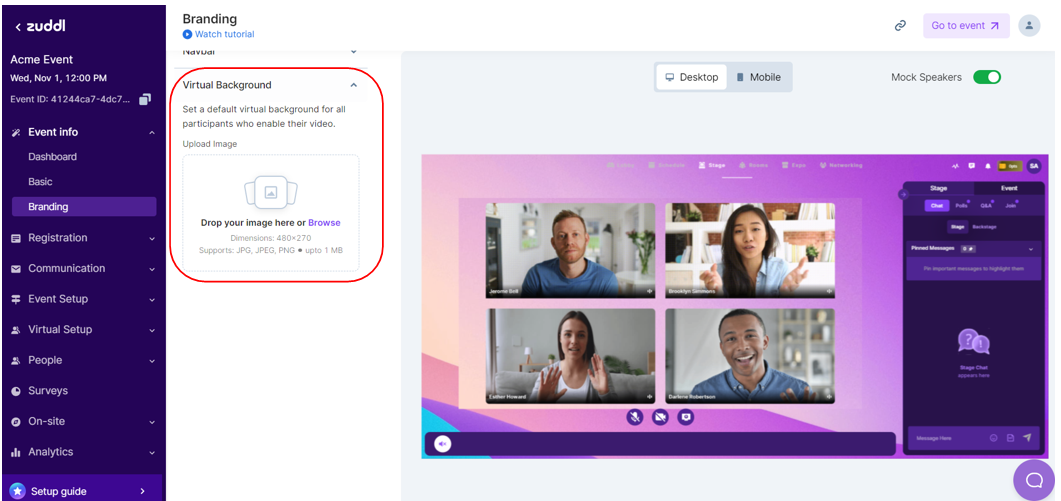Screen dimensions: 1061x501
Task: Open the Watch tutorial link
Action: click(219, 34)
